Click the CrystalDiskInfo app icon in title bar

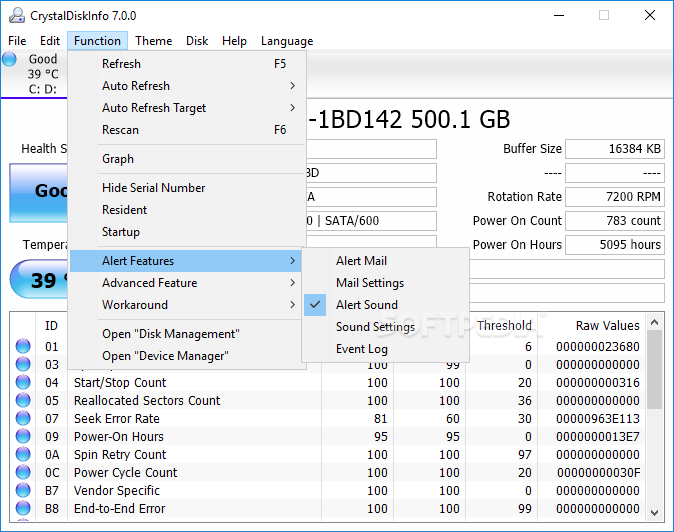17,15
